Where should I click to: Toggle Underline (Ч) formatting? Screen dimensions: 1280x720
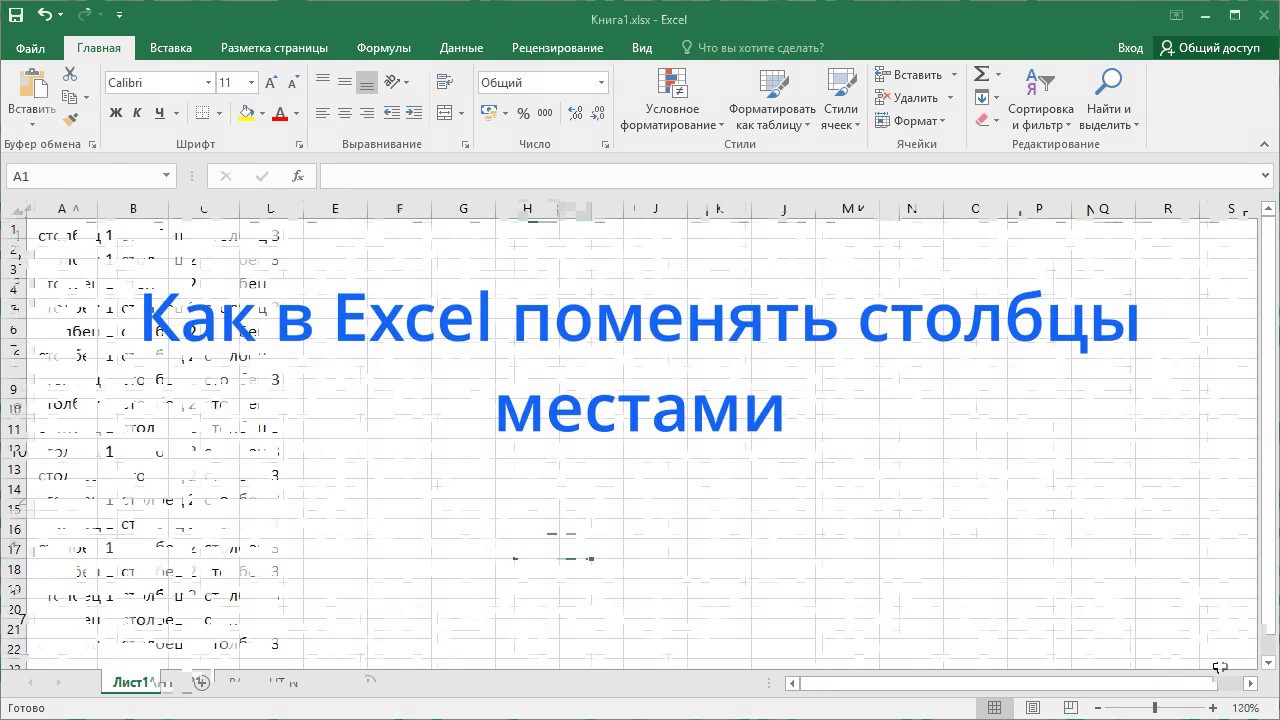[159, 113]
